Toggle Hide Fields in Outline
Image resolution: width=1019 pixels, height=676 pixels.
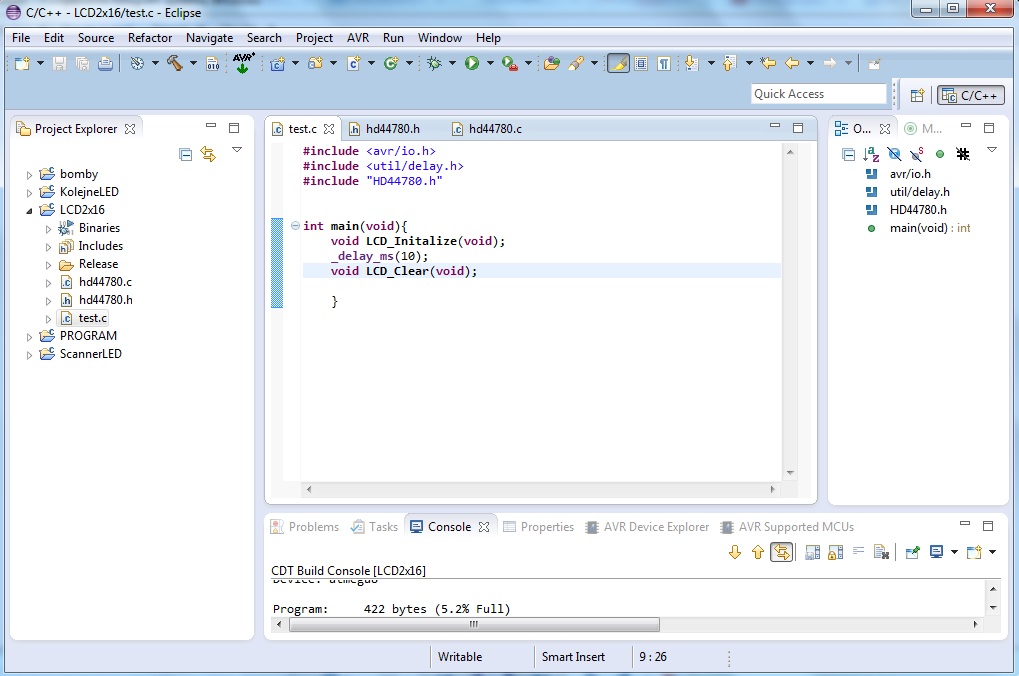pyautogui.click(x=894, y=154)
